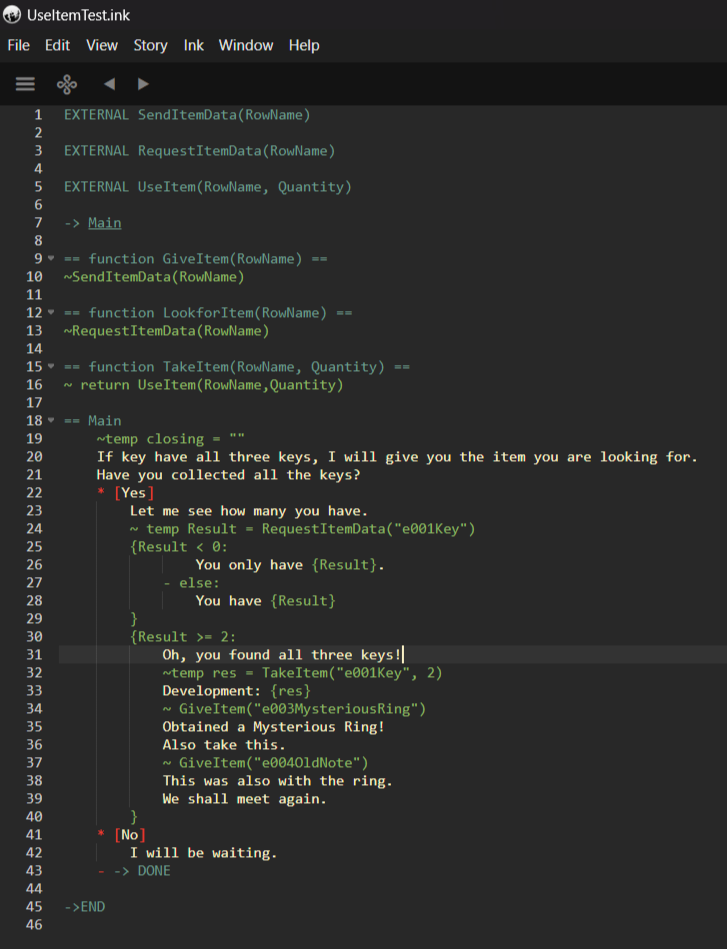The height and width of the screenshot is (949, 727).
Task: Place cursor on the ->END line
Action: 84,907
